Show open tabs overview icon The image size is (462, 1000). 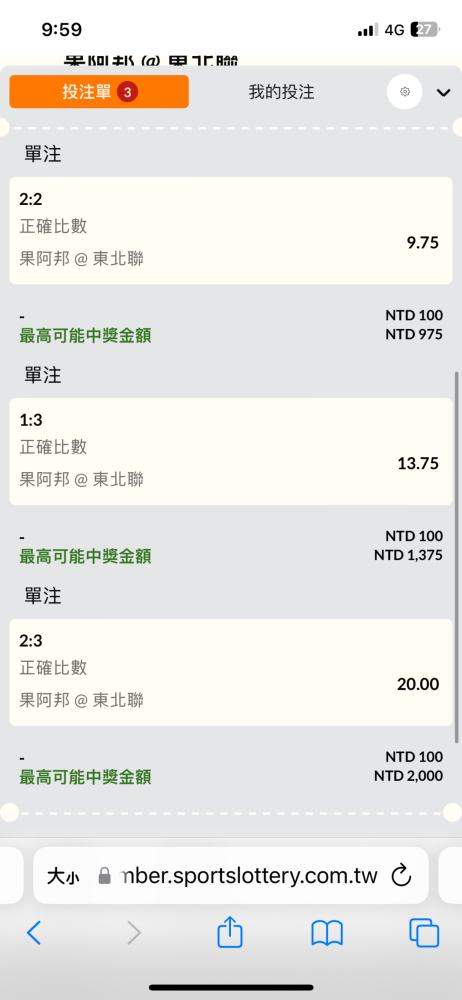click(424, 933)
